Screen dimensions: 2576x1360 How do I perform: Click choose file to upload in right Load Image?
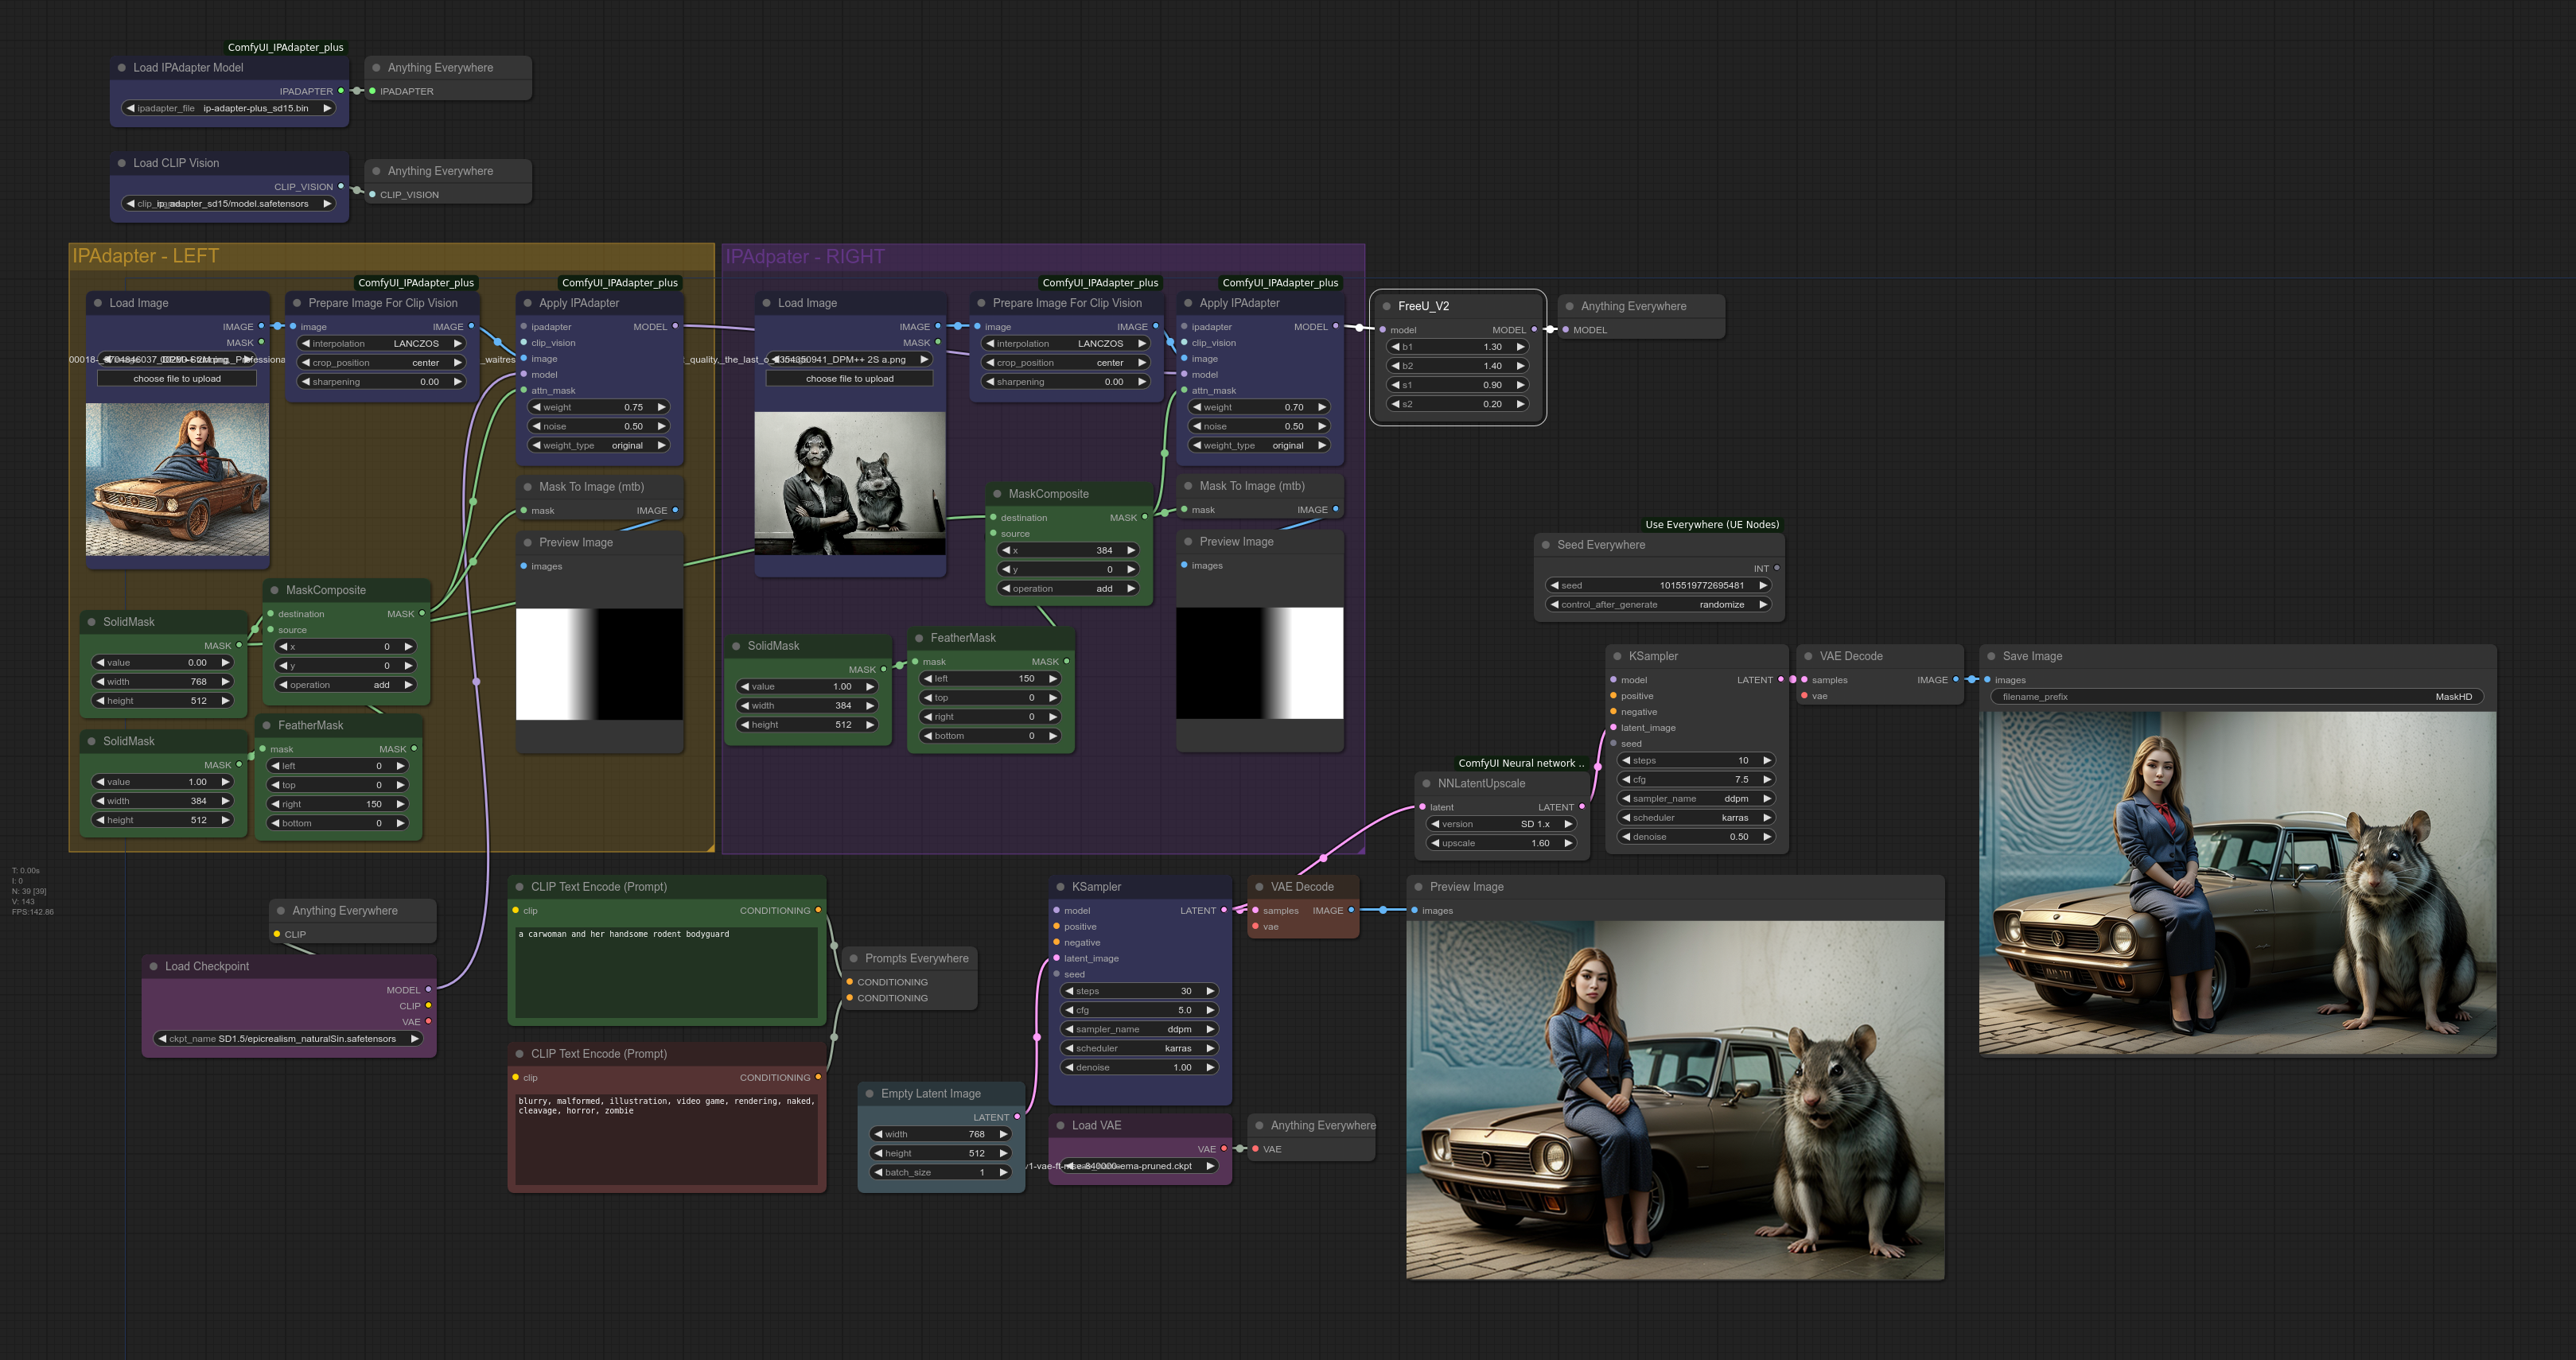coord(849,379)
